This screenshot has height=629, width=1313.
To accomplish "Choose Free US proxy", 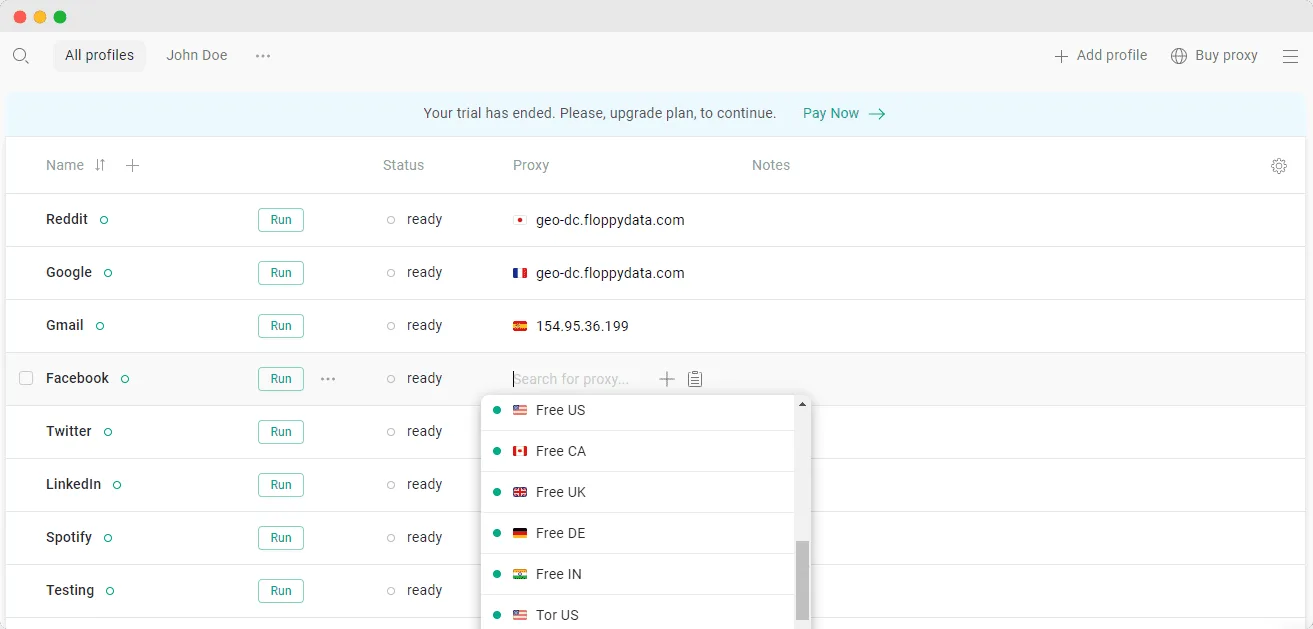I will [x=638, y=410].
